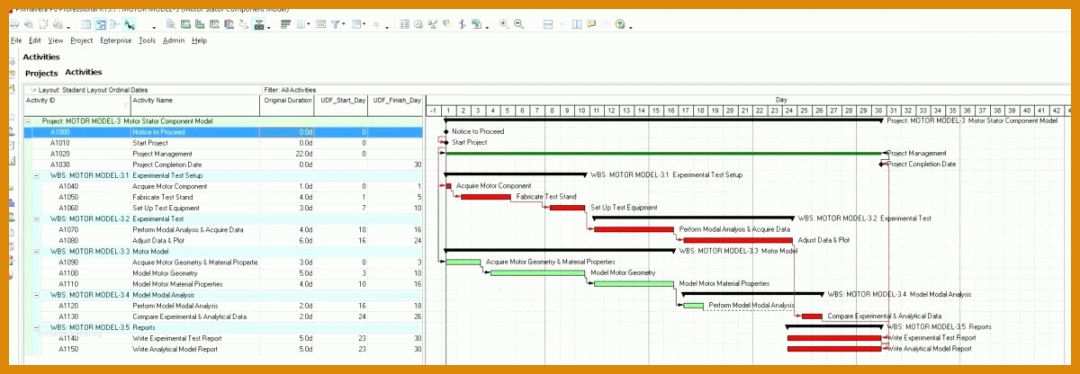Click the zoom in magnifier toolbar icon
Screen dimensions: 1080x374
tap(504, 24)
